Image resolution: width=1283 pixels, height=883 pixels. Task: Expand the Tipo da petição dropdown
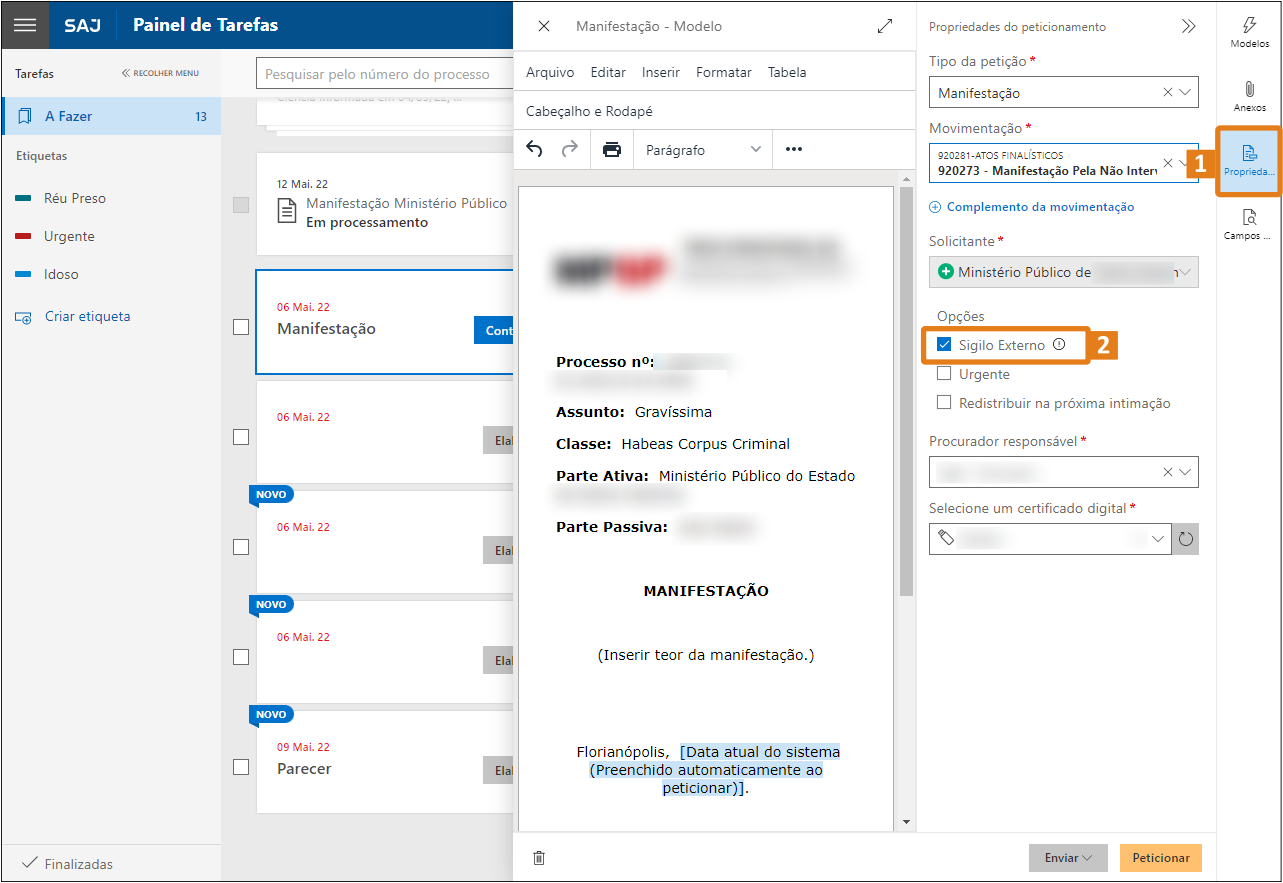[1186, 93]
